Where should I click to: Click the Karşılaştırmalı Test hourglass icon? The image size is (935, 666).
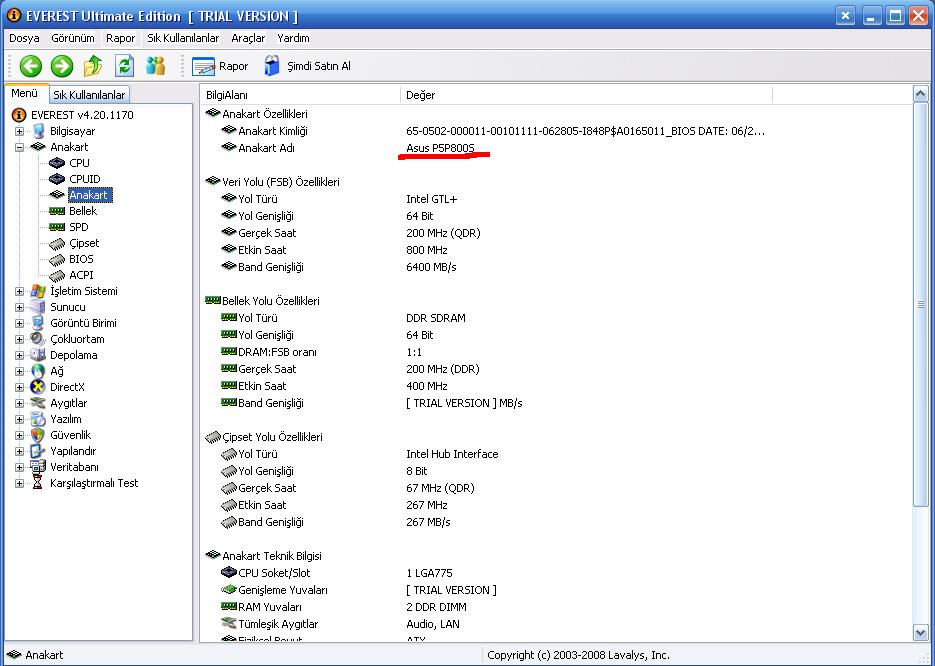[38, 483]
